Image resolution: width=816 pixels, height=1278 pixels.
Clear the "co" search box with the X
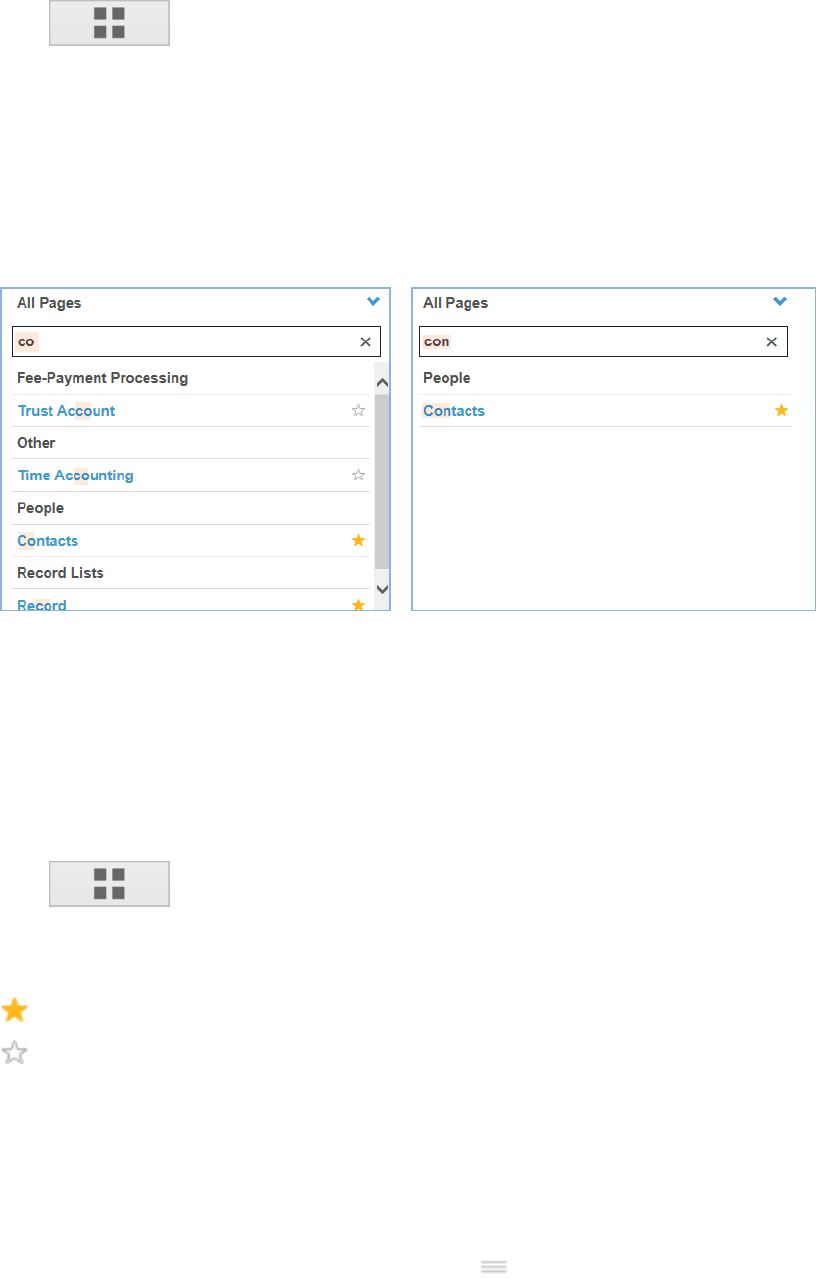(x=365, y=342)
